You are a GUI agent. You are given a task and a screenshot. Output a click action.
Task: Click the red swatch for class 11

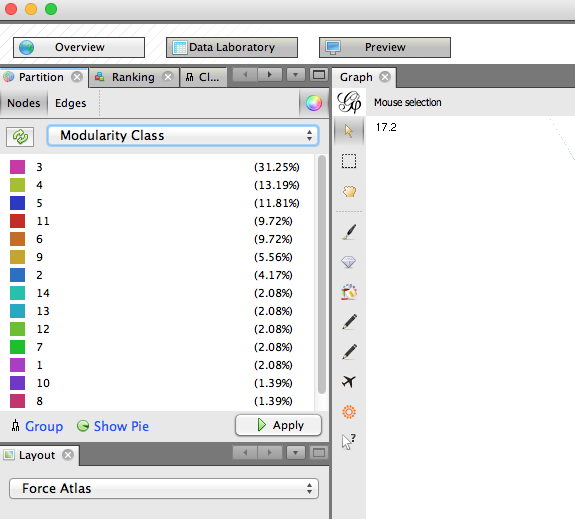point(17,221)
